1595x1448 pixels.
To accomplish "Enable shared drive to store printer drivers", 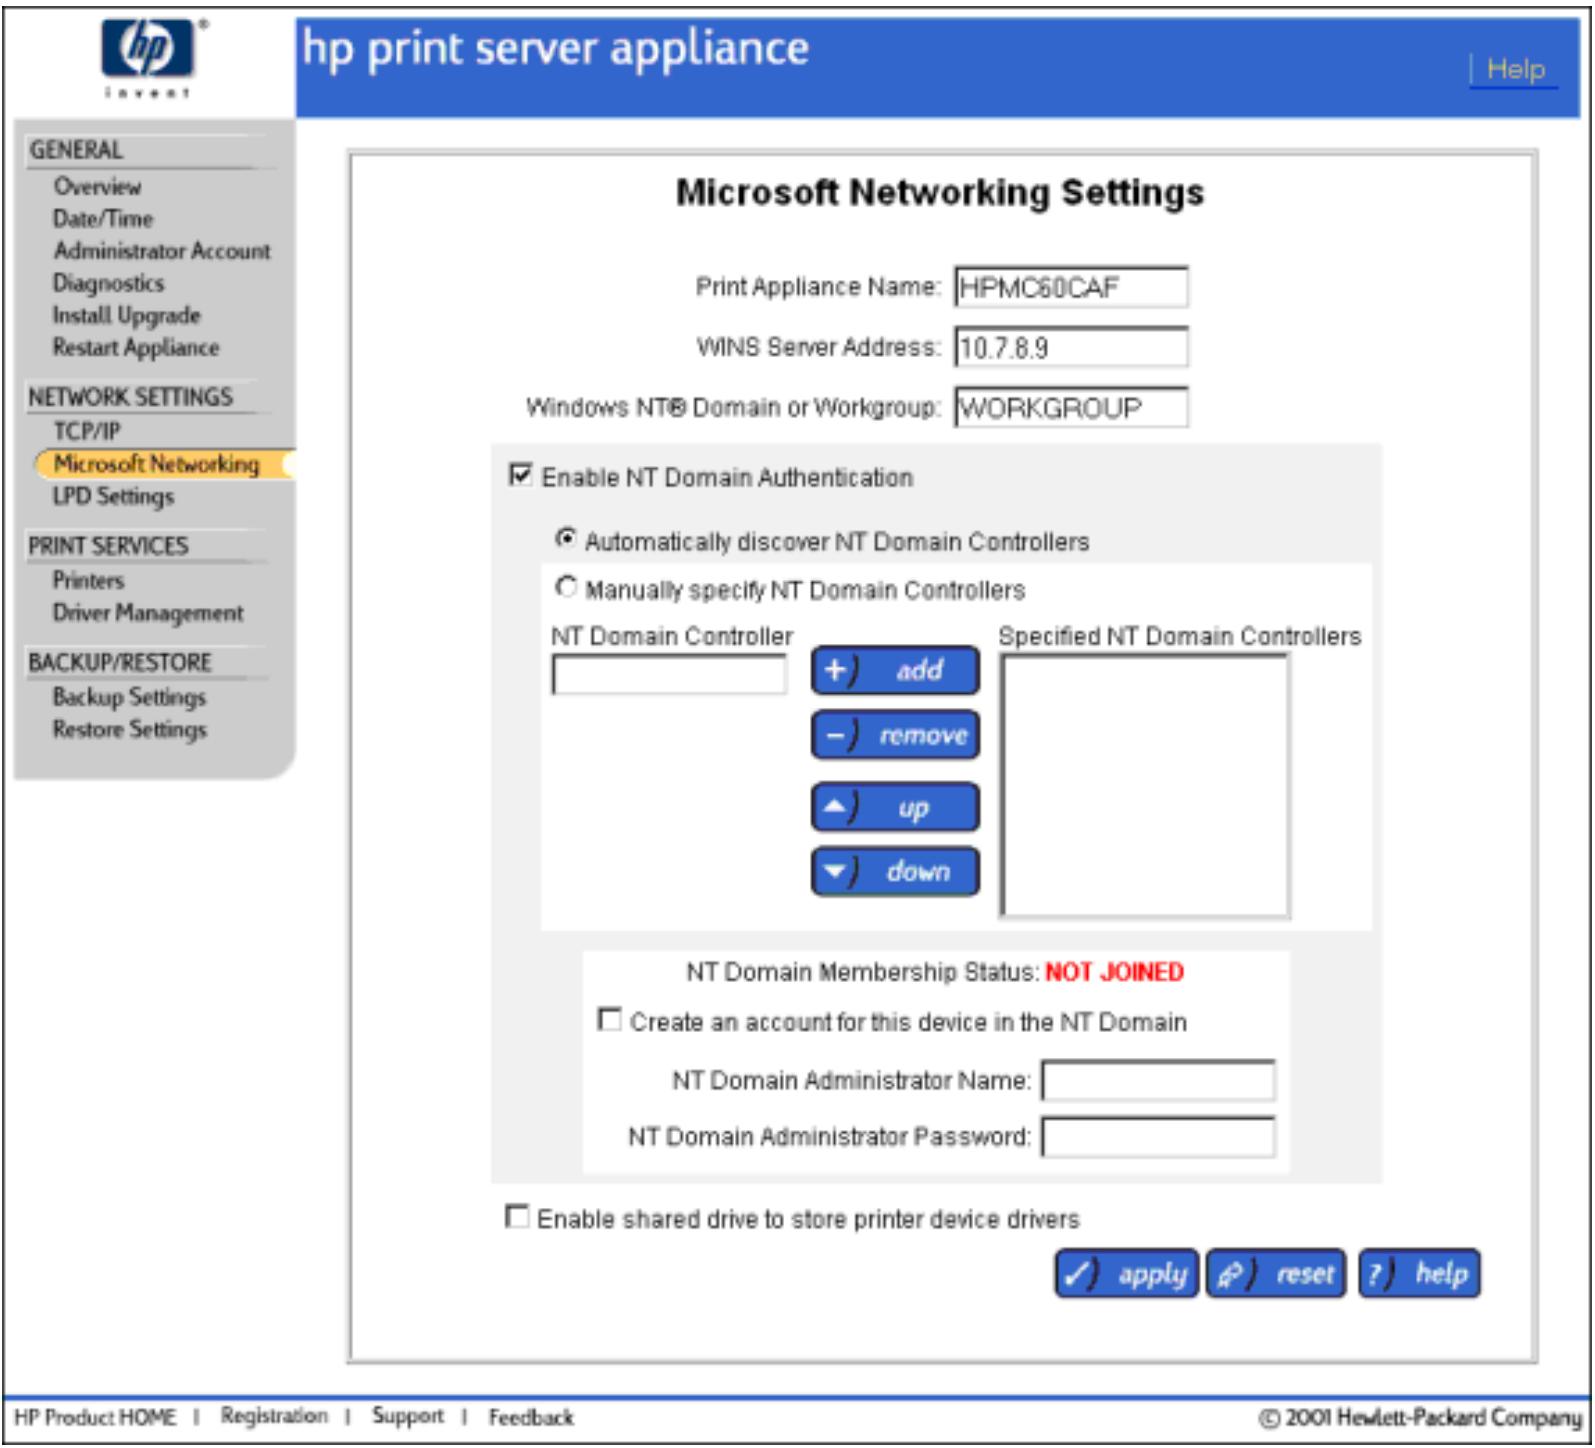I will [517, 1216].
